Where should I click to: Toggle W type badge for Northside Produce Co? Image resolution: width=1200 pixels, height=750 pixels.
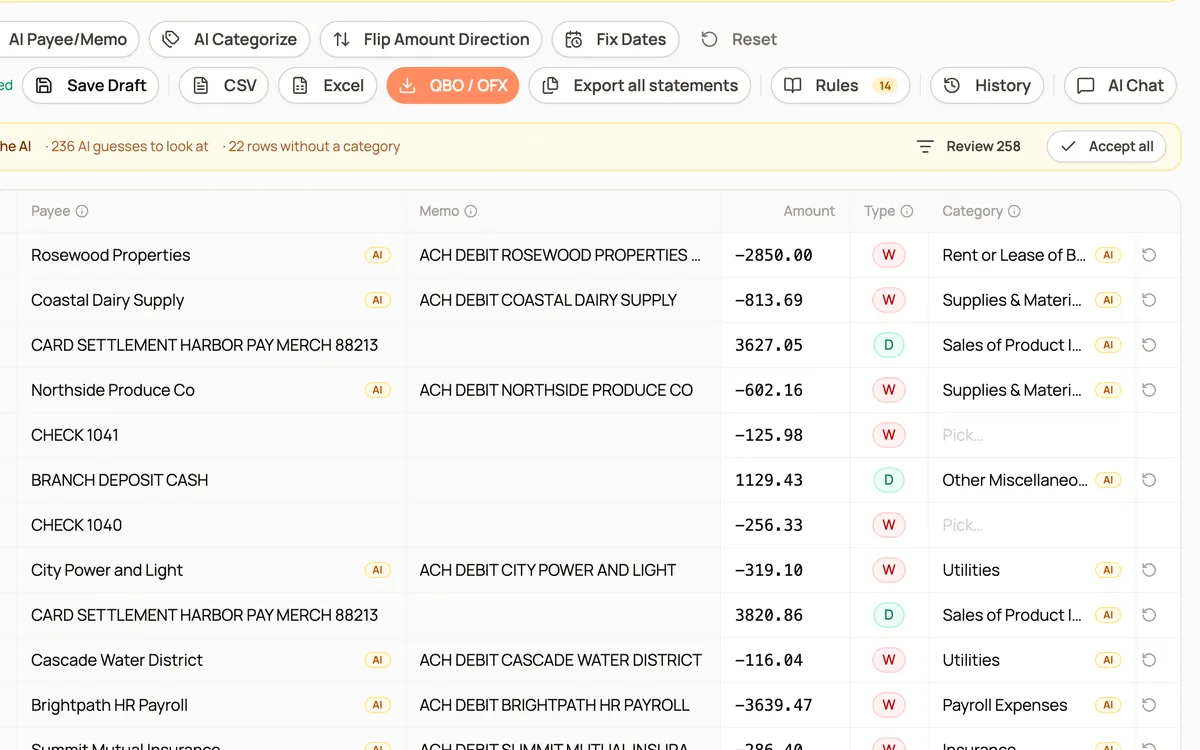coord(888,390)
